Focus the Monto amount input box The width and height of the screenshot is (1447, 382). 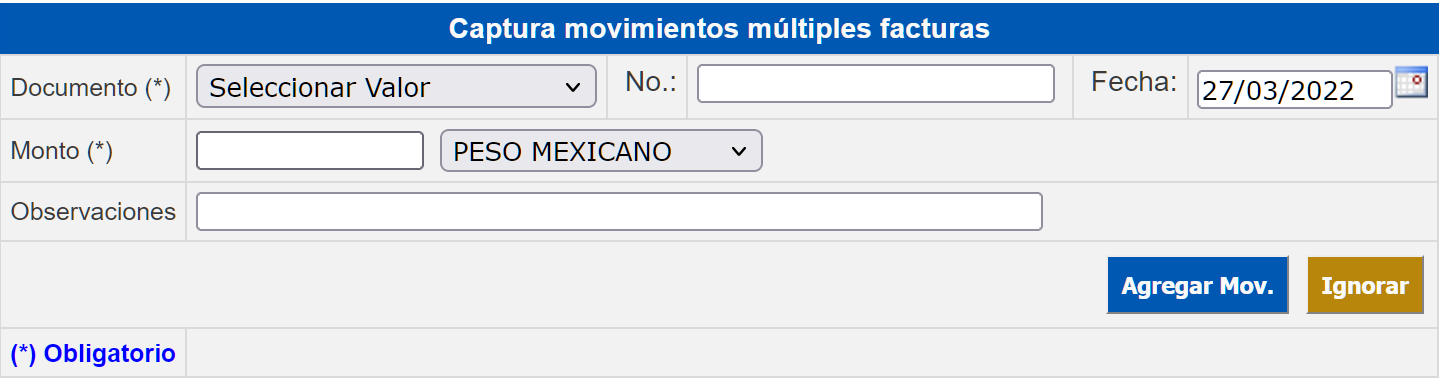[x=310, y=151]
